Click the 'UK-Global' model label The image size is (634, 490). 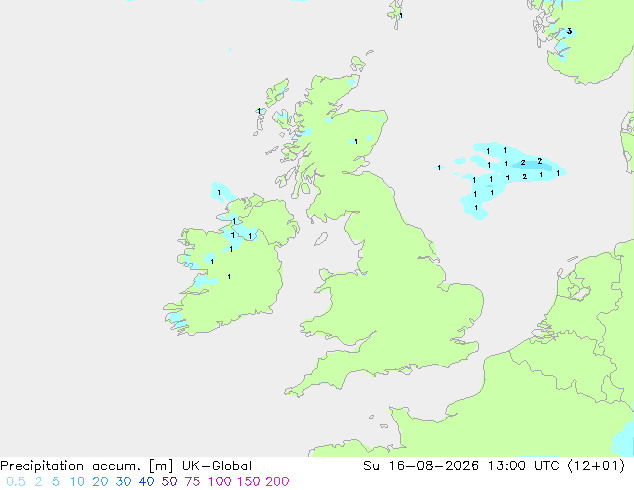tap(217, 466)
